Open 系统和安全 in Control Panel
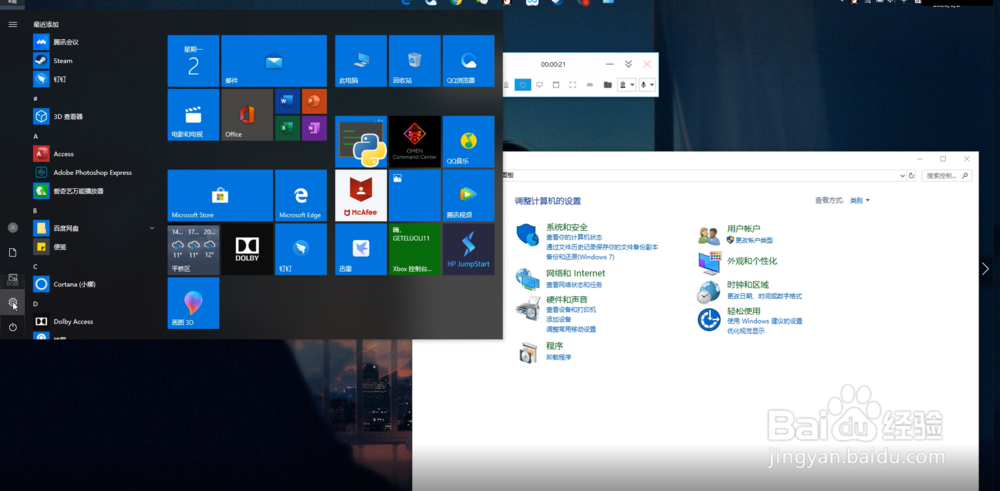The image size is (1000, 491). click(567, 227)
